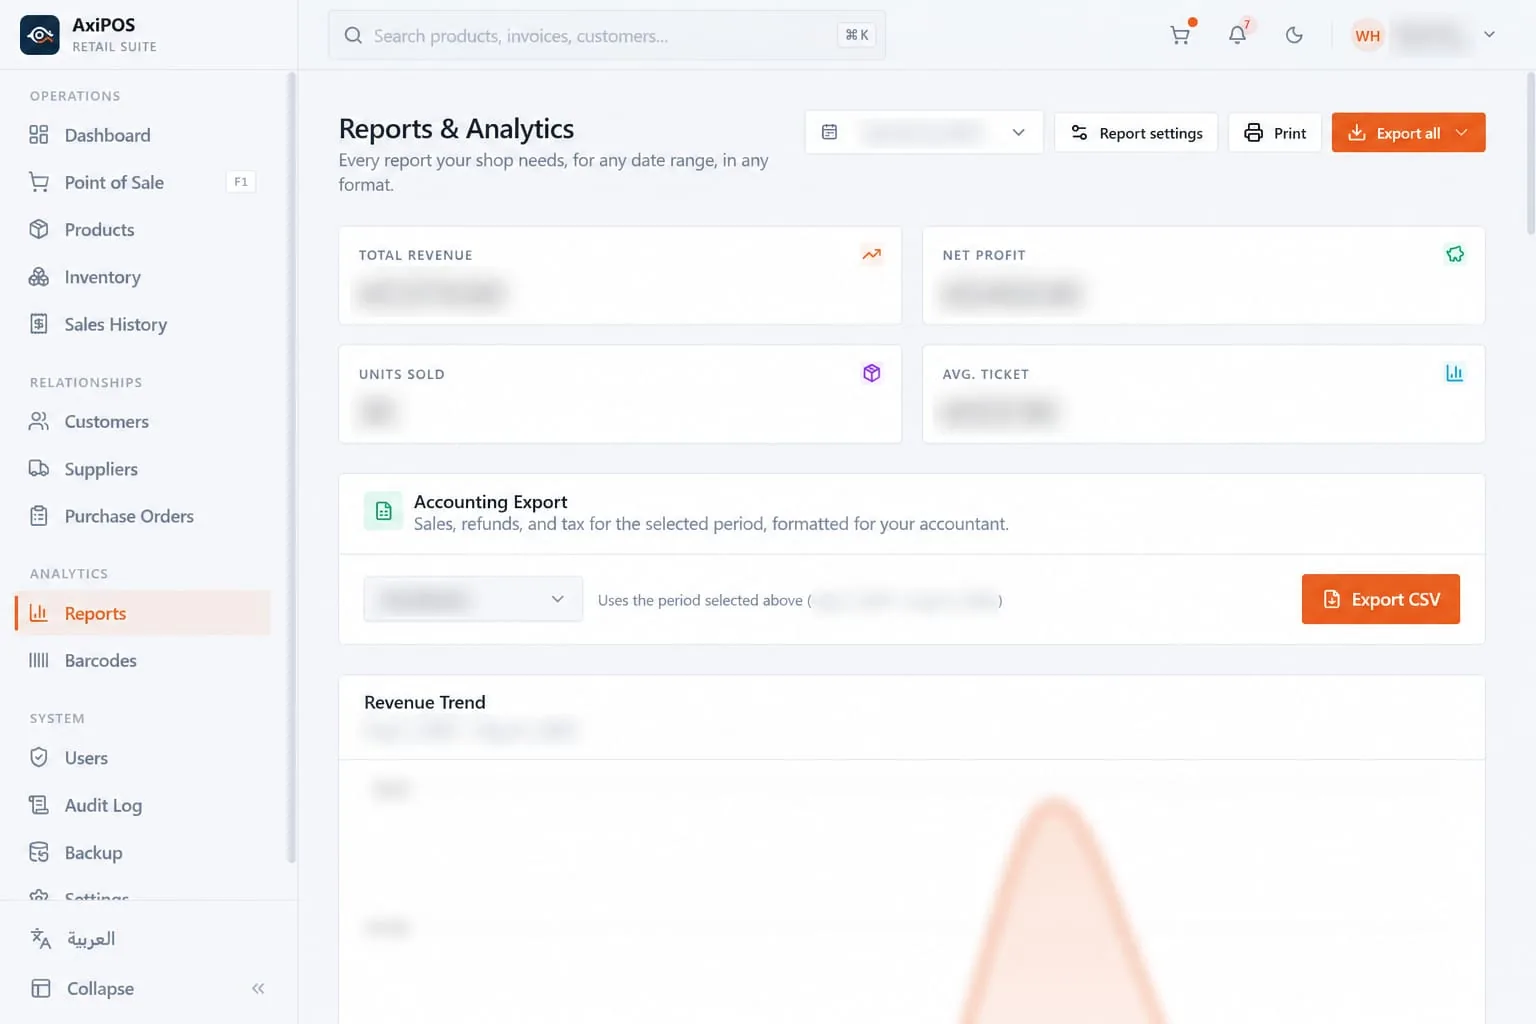
Task: Expand the user account menu chevron
Action: click(x=1489, y=35)
